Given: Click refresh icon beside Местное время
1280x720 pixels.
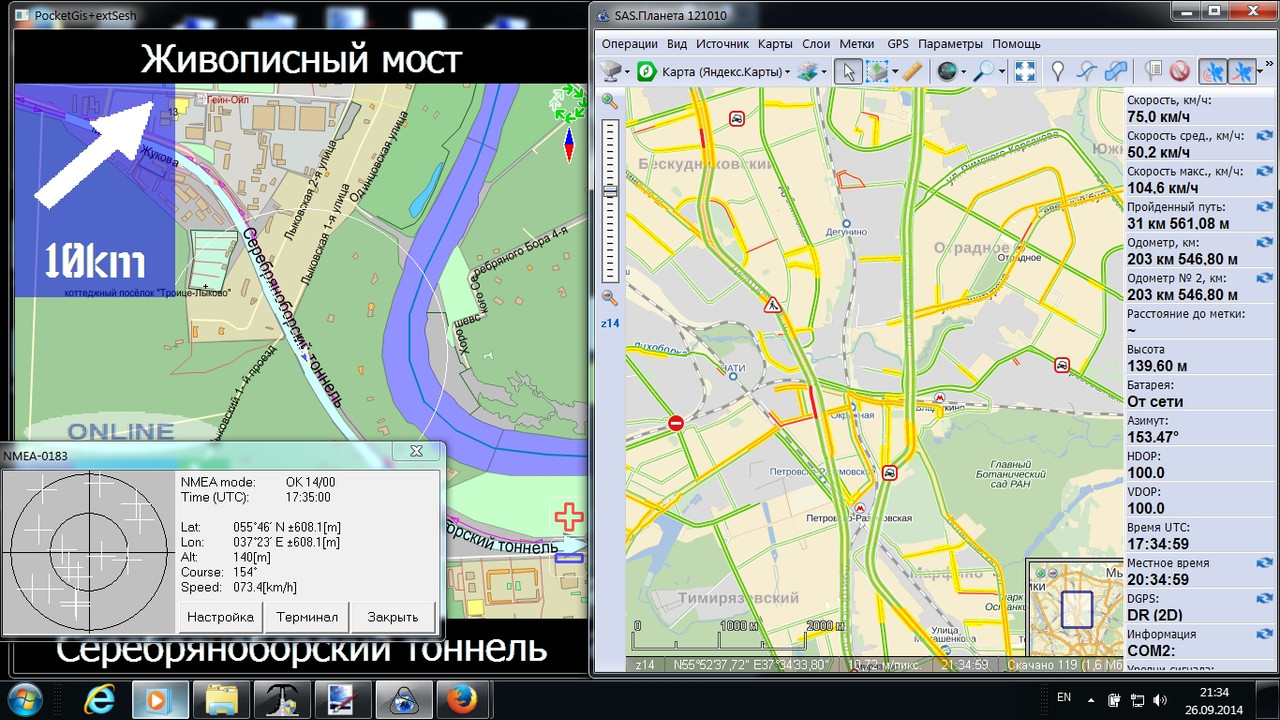Looking at the screenshot, I should [x=1264, y=563].
